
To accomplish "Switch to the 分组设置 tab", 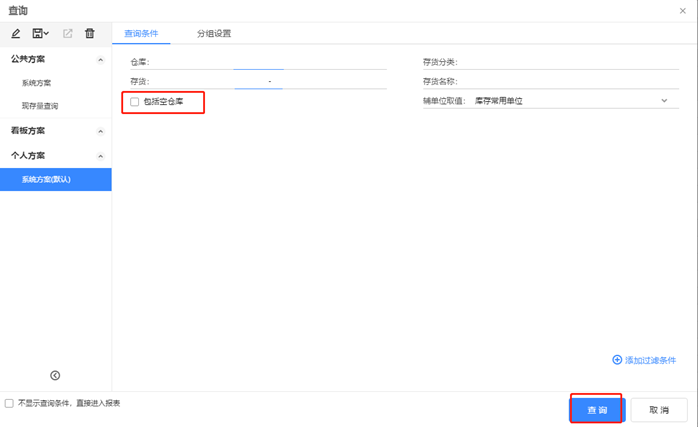I will pyautogui.click(x=214, y=33).
